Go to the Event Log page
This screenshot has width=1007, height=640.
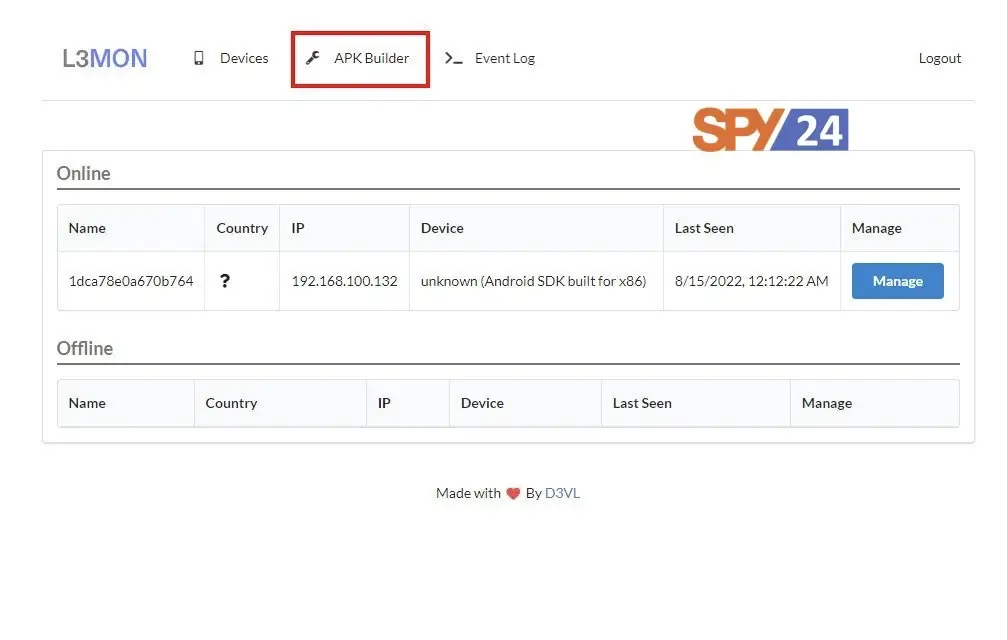click(505, 58)
